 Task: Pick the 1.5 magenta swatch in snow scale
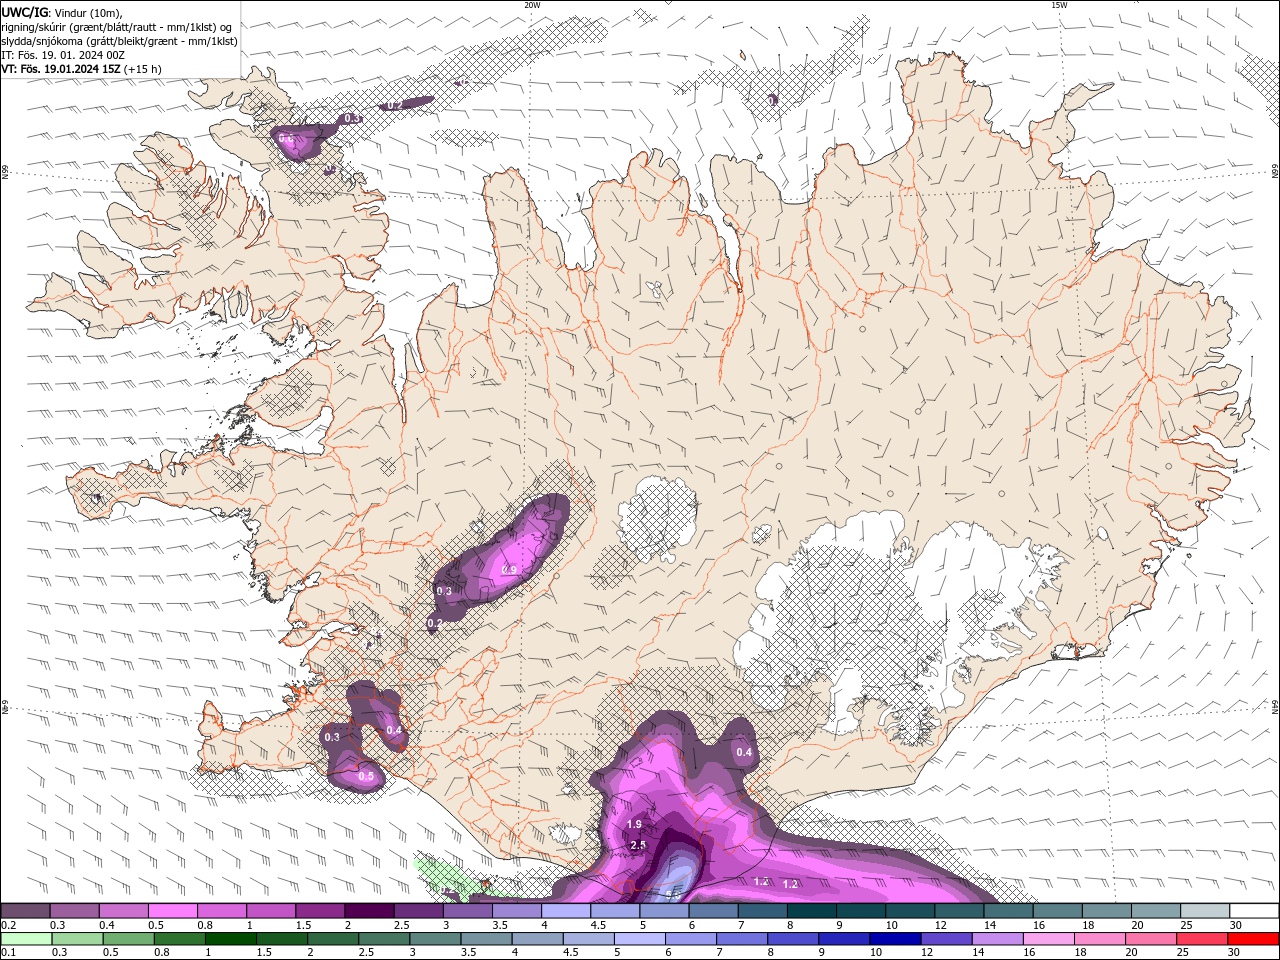[320, 911]
